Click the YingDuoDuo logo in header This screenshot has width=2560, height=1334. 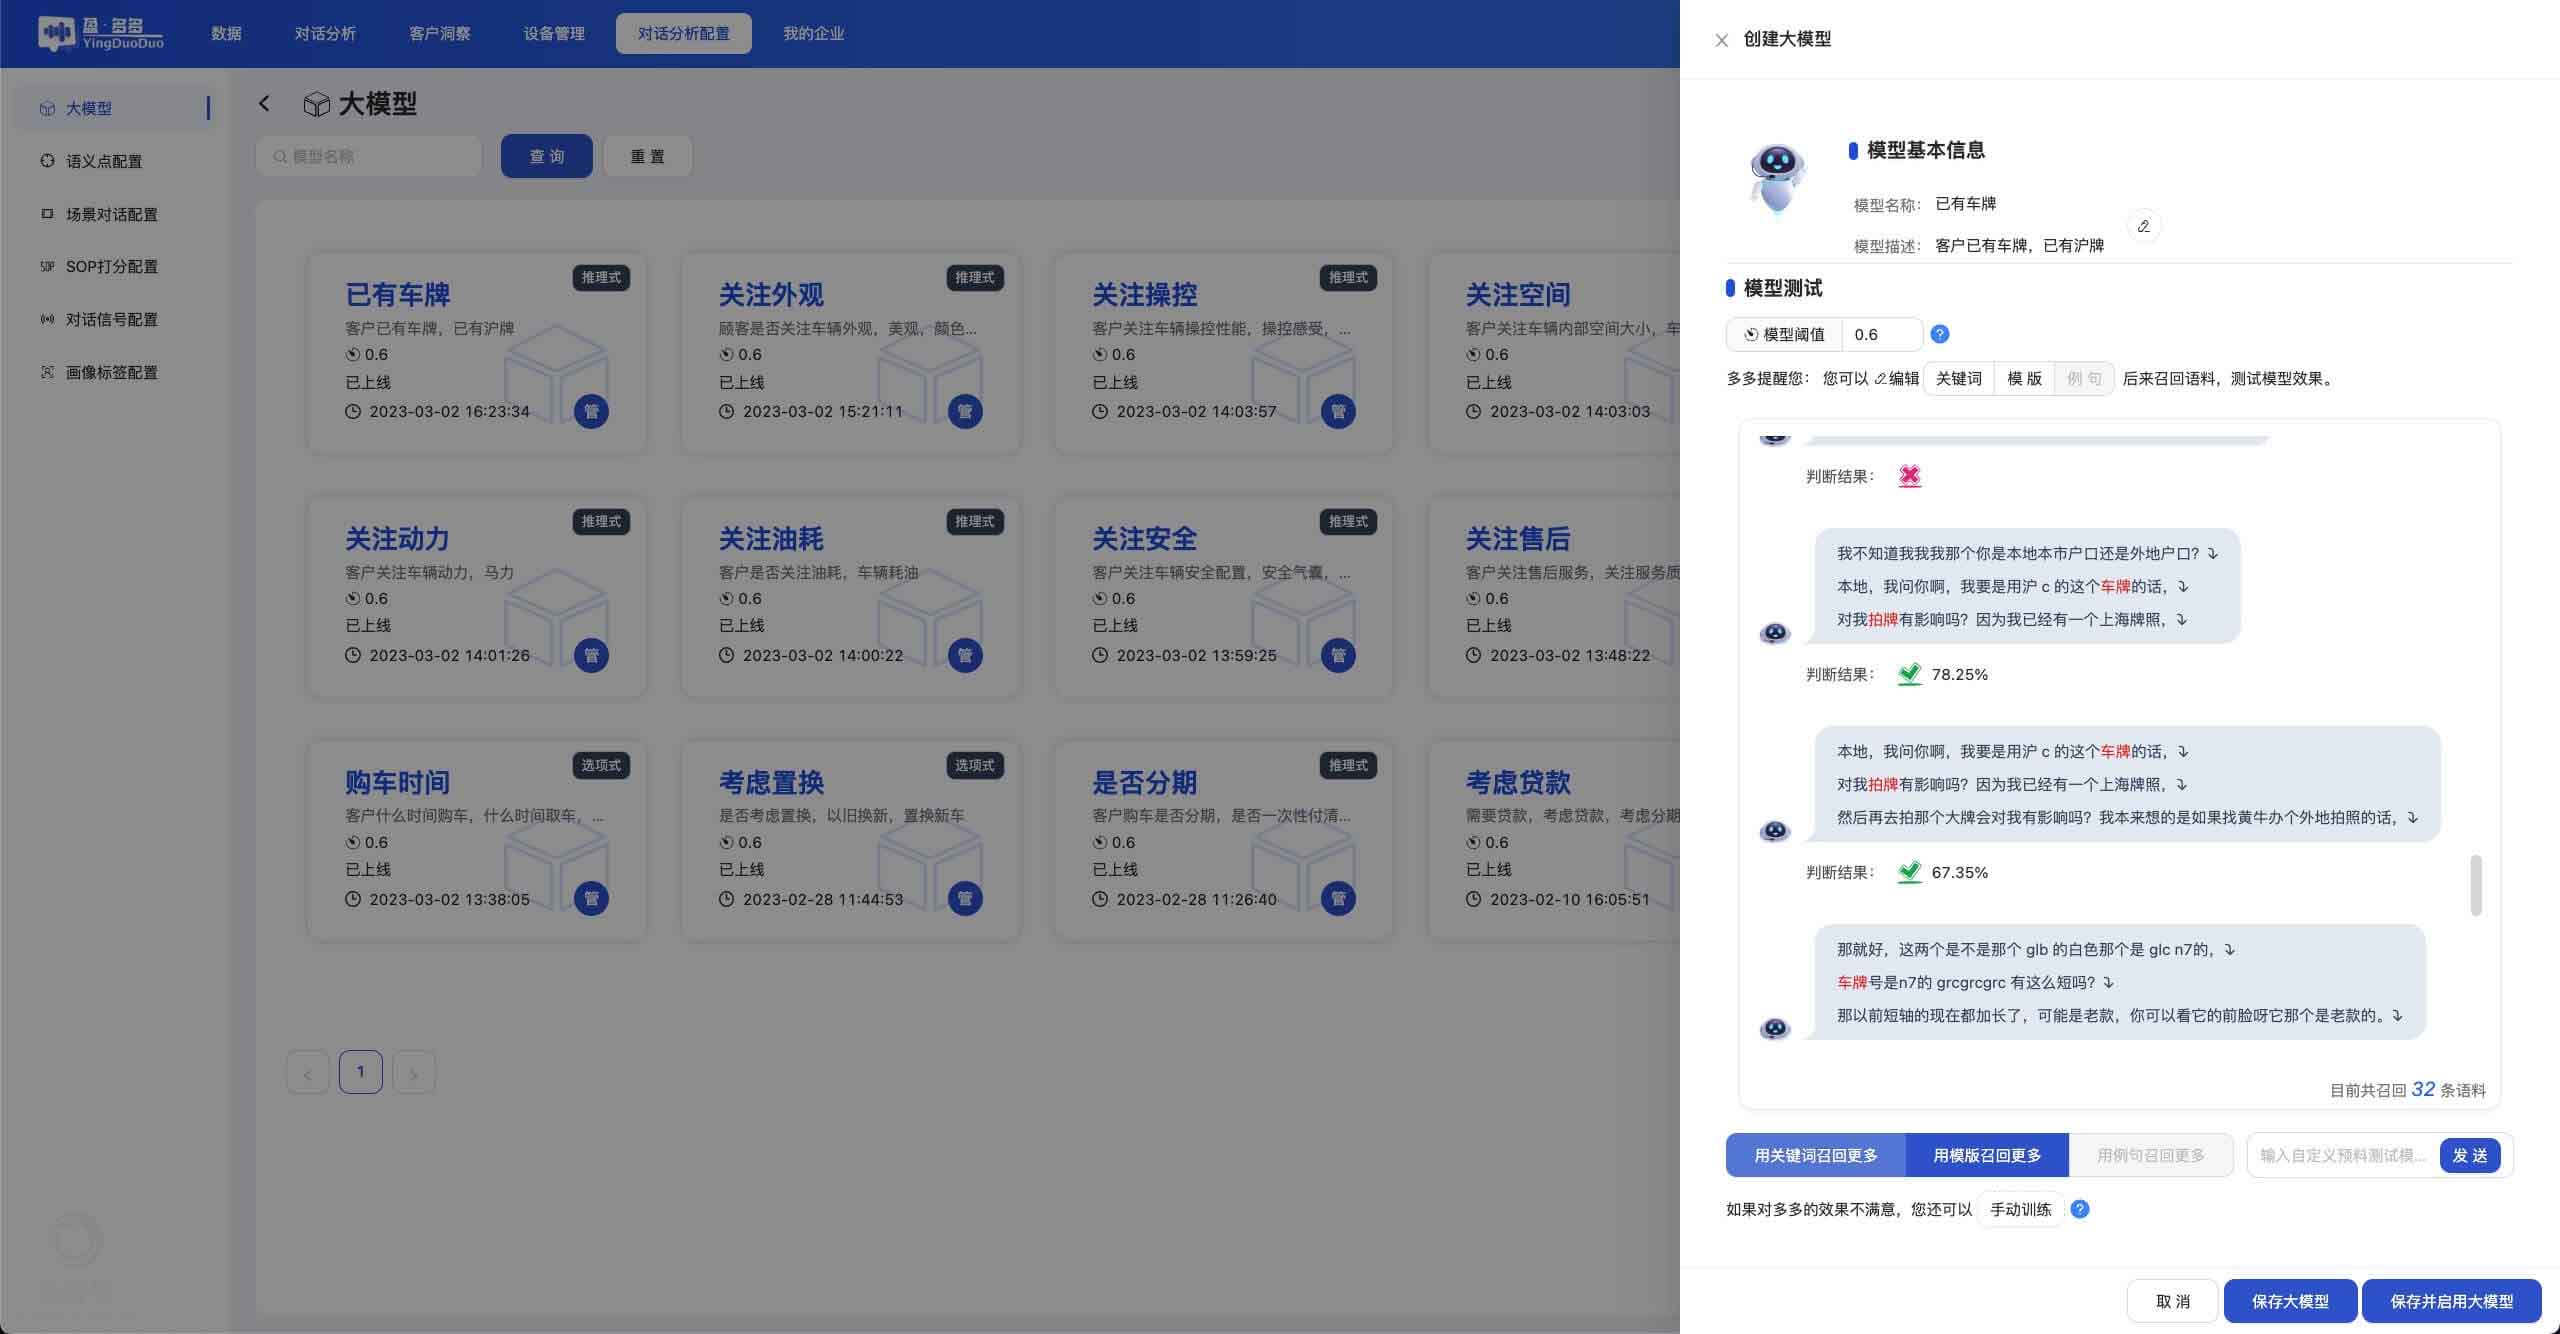pos(100,33)
